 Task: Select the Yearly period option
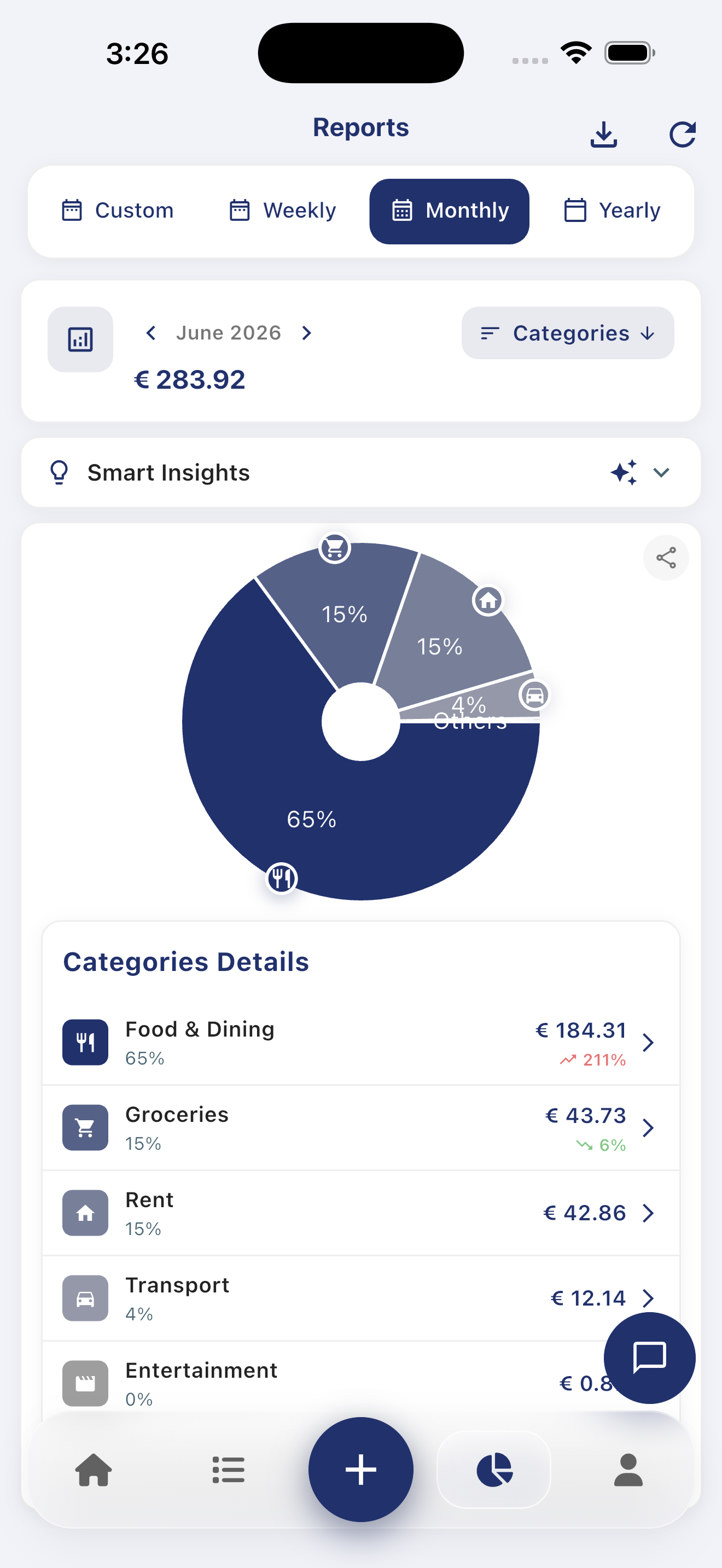coord(612,211)
